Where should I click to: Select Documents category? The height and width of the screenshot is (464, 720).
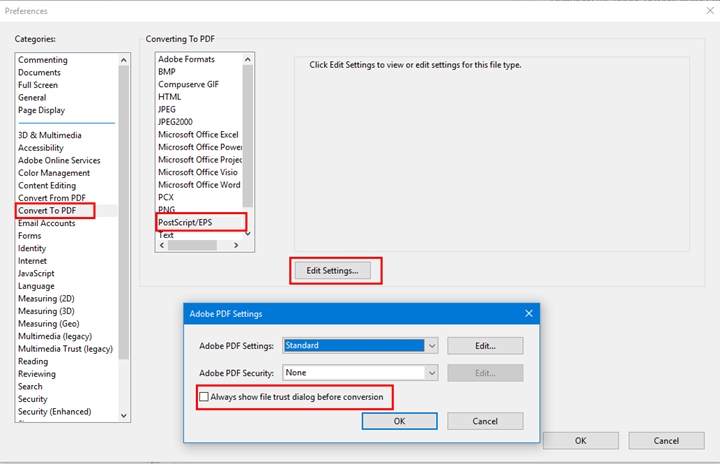[x=39, y=72]
